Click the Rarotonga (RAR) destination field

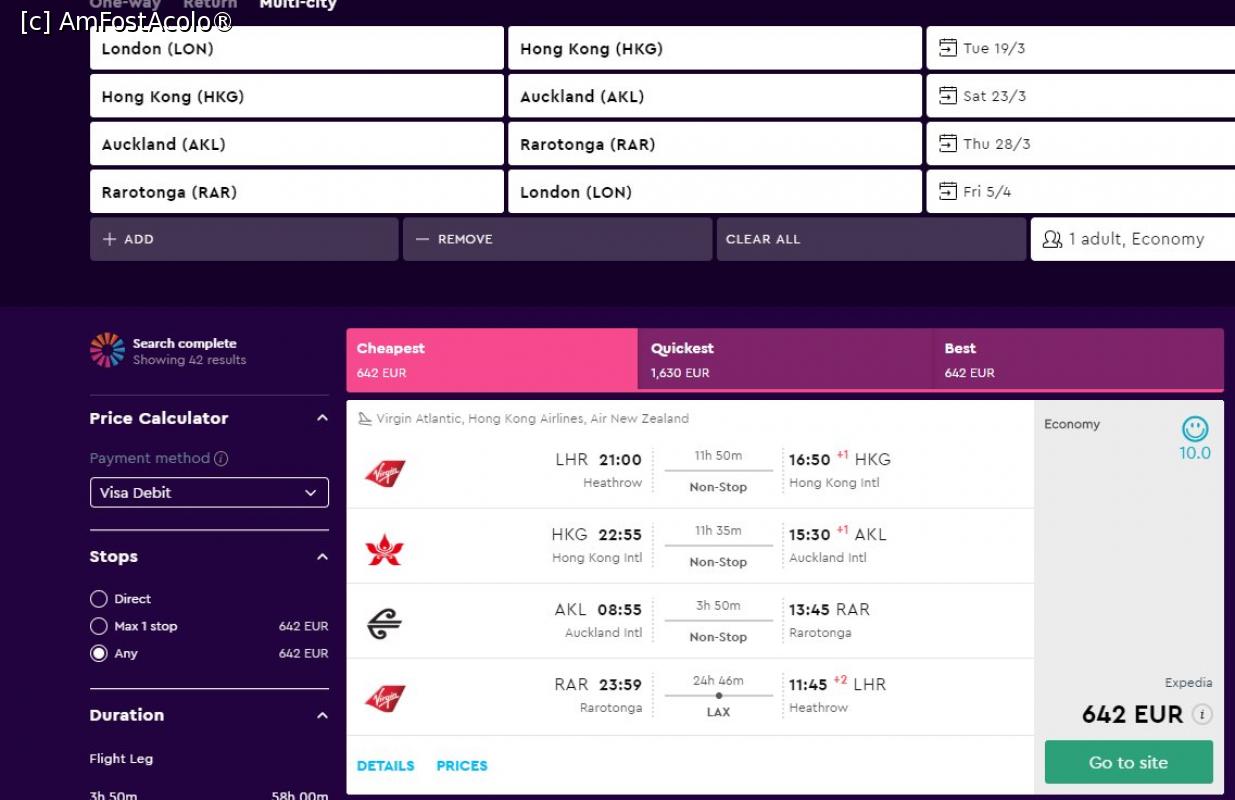tap(714, 144)
